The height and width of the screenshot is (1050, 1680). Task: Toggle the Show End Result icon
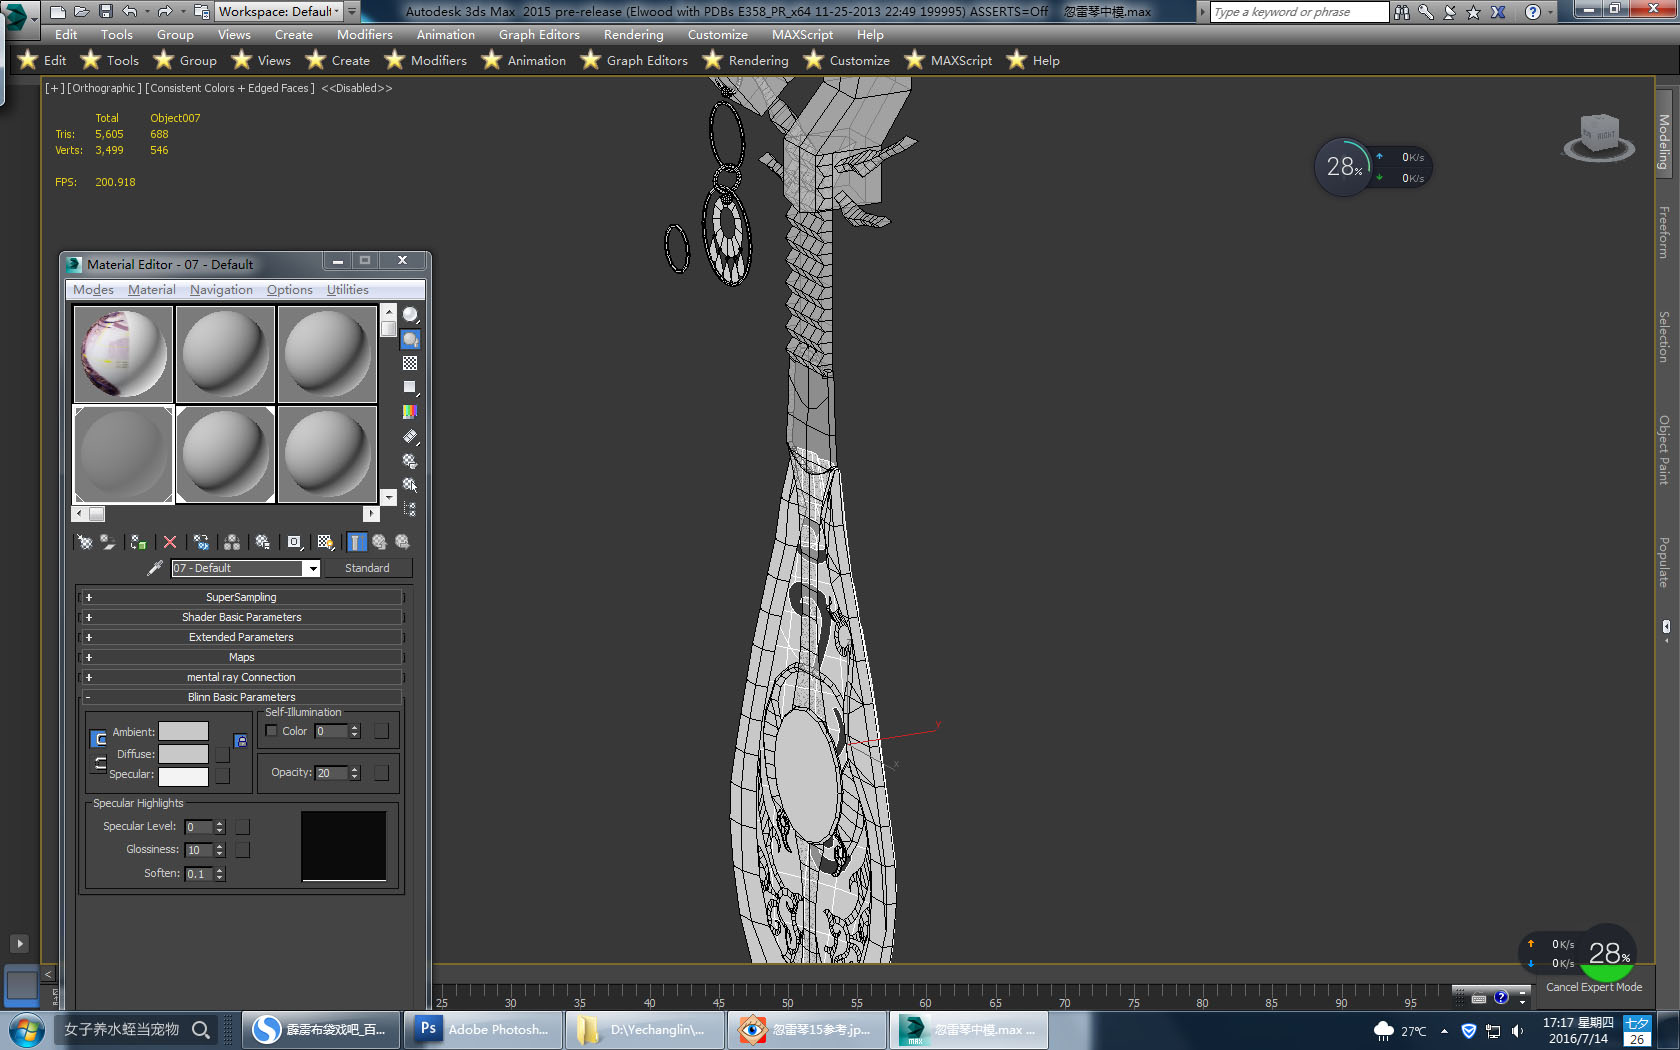(x=357, y=542)
